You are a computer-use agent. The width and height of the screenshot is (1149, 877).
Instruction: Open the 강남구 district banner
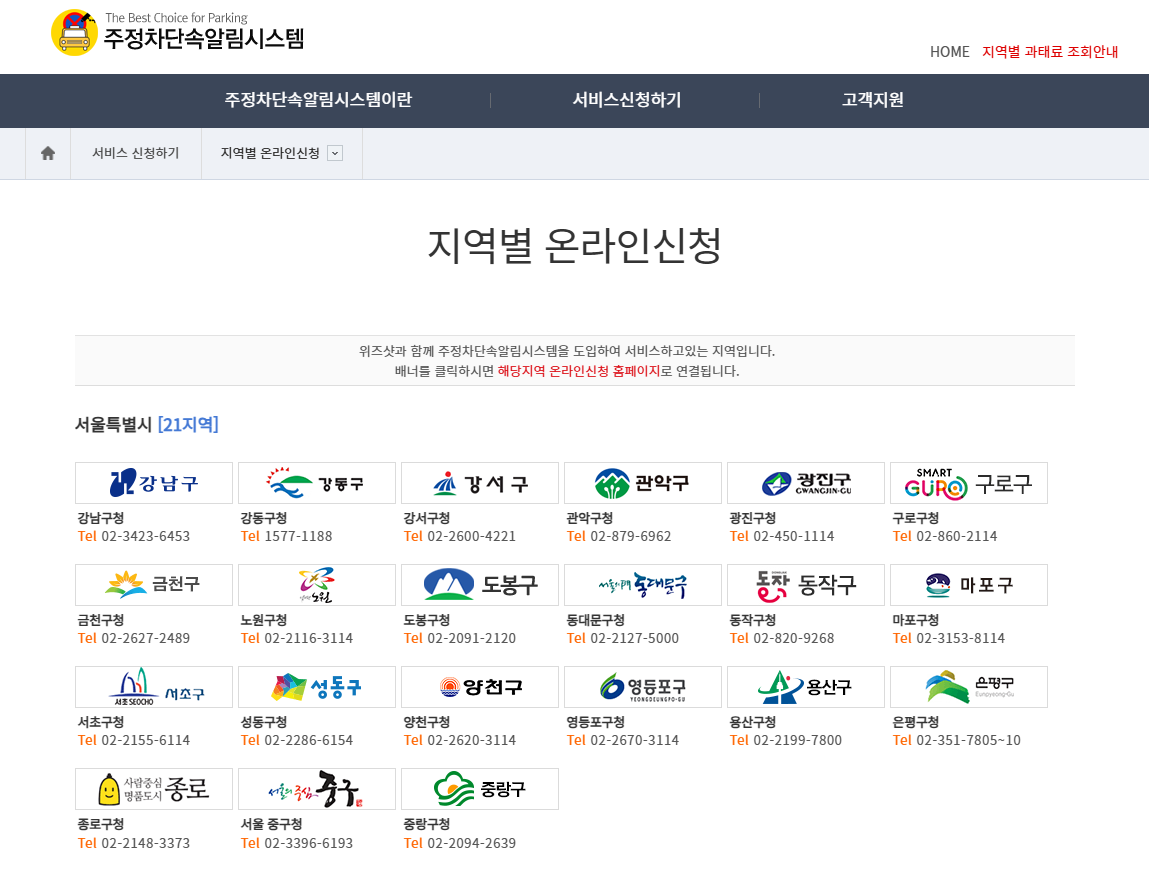tap(154, 483)
